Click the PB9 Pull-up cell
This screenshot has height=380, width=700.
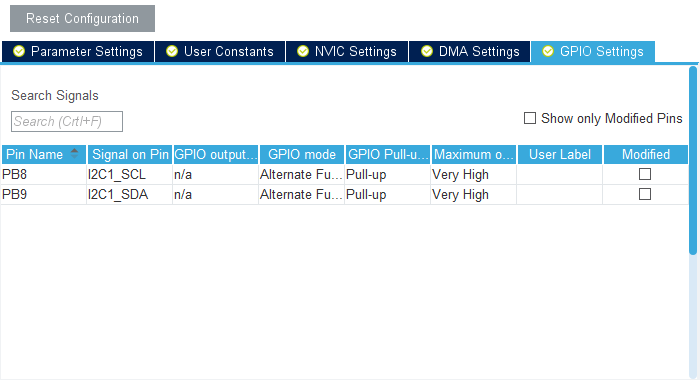click(x=388, y=195)
